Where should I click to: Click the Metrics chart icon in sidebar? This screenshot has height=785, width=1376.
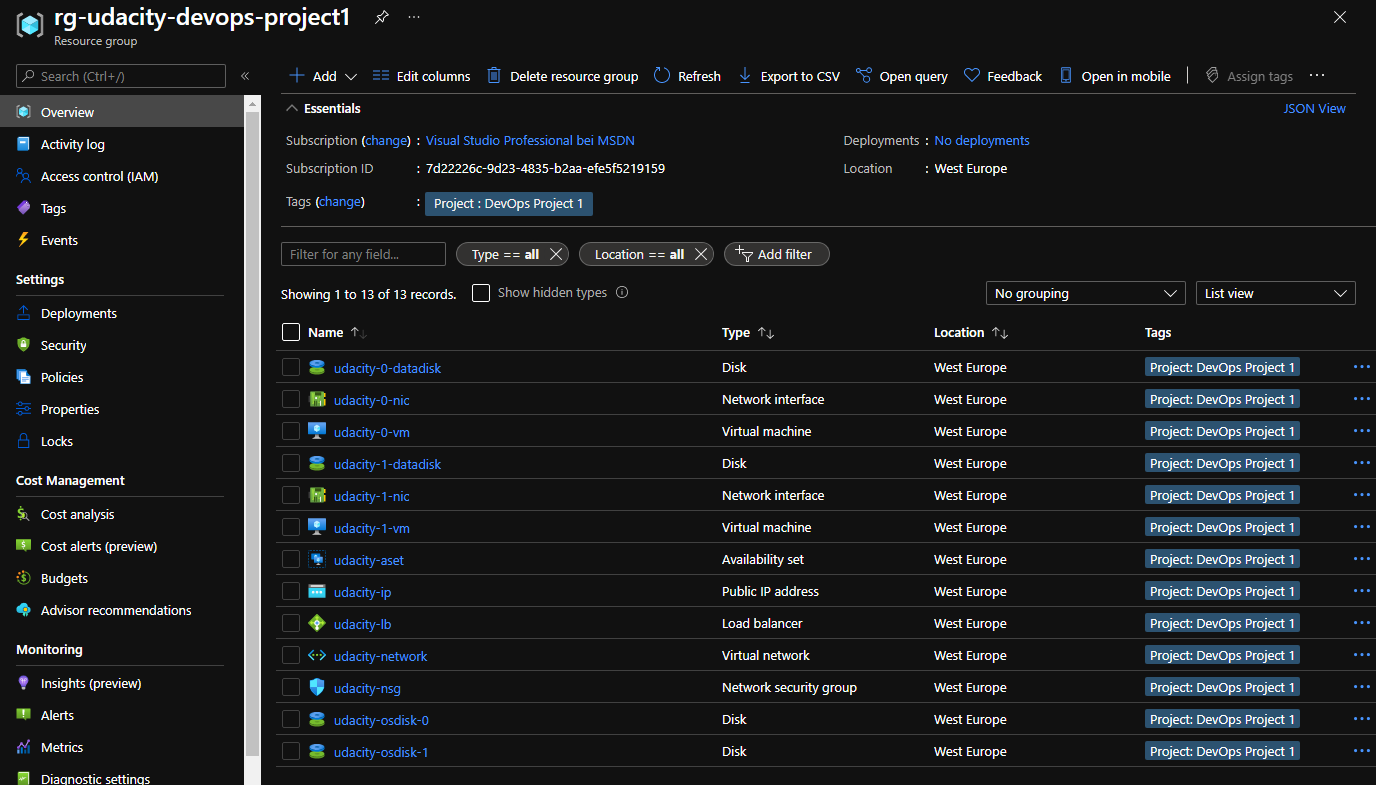coord(24,747)
